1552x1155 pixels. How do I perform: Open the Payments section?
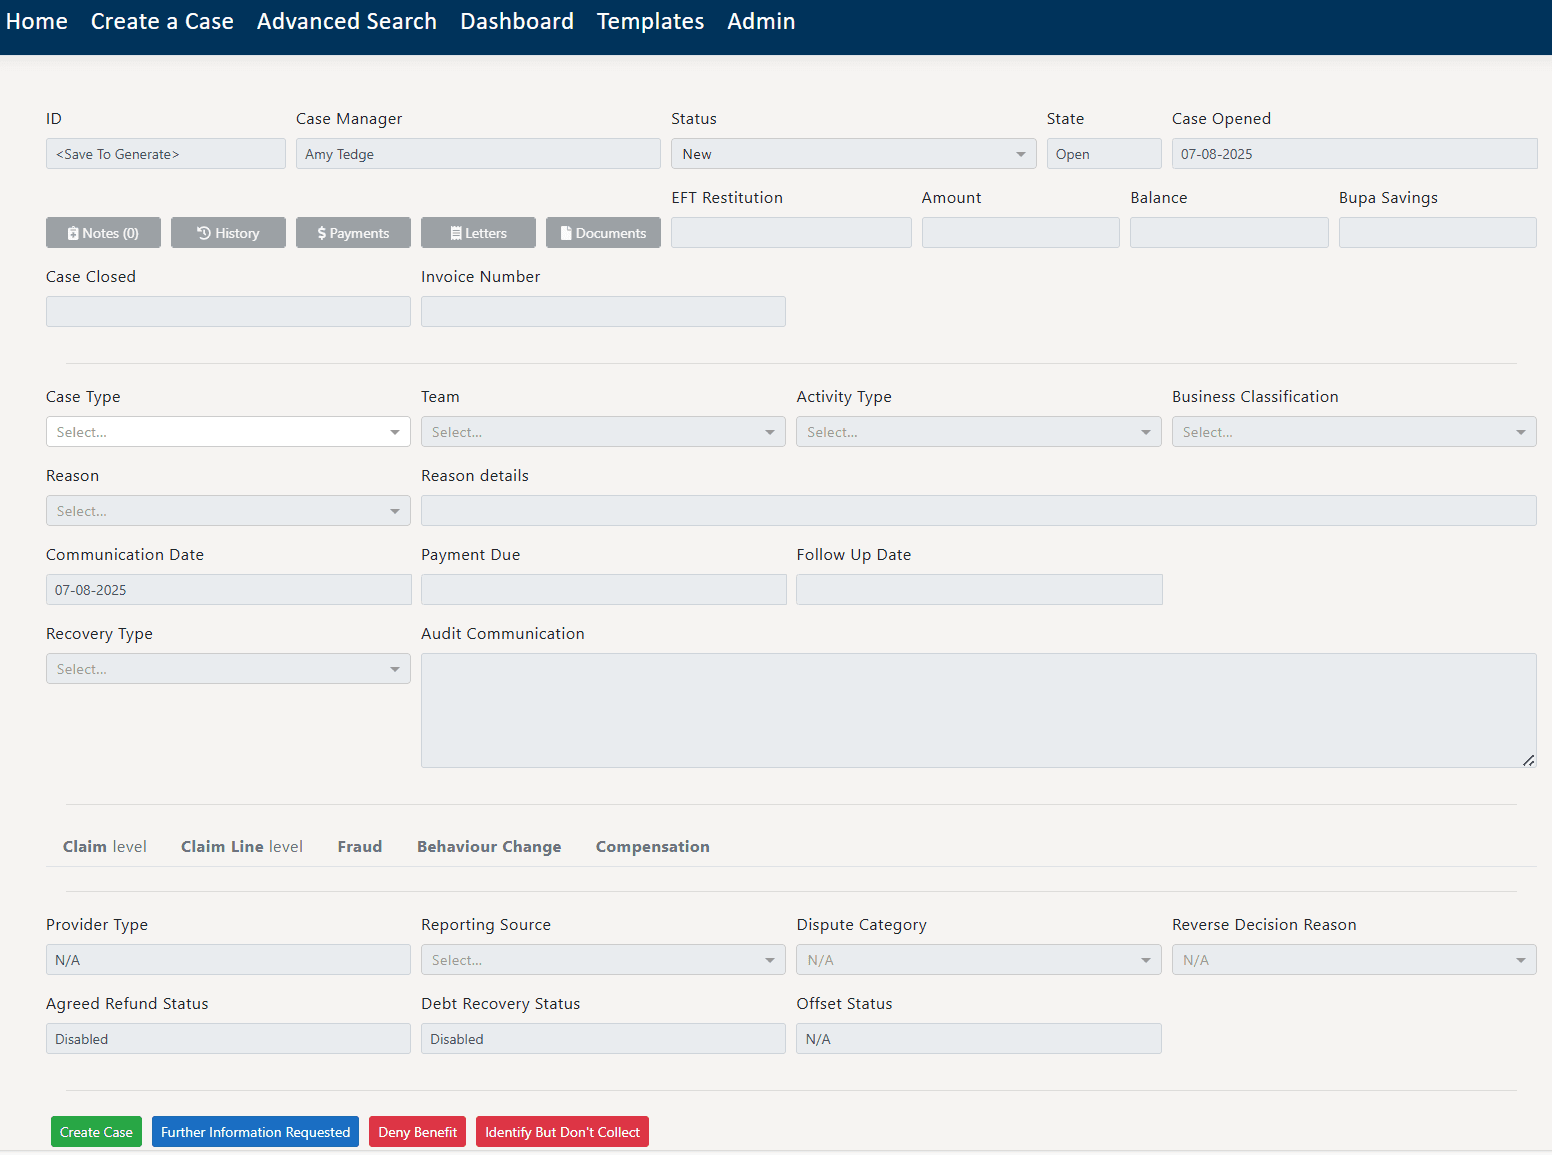click(x=353, y=233)
